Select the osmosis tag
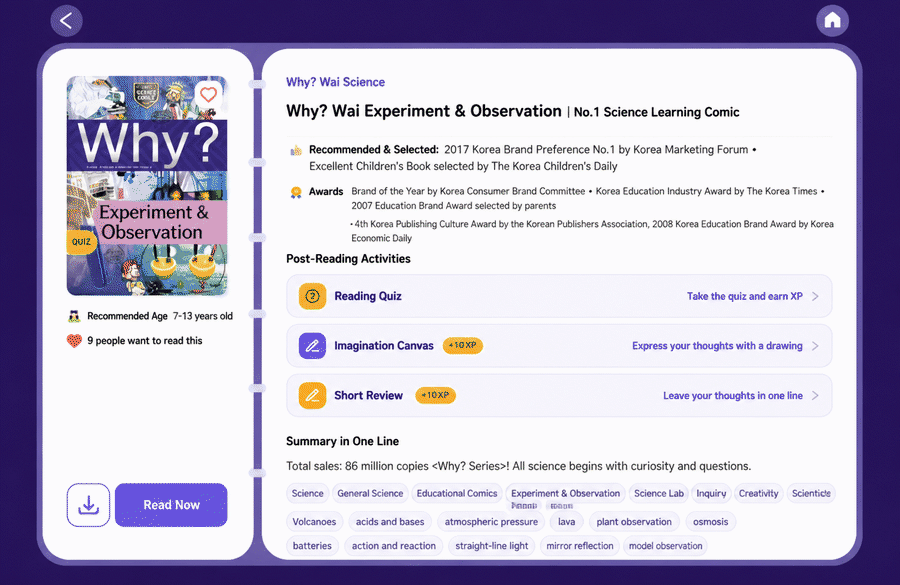Viewport: 900px width, 585px height. pyautogui.click(x=711, y=522)
